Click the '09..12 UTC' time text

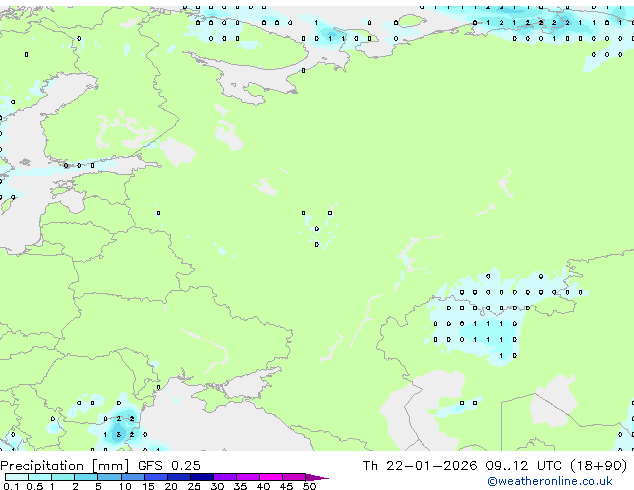(523, 466)
